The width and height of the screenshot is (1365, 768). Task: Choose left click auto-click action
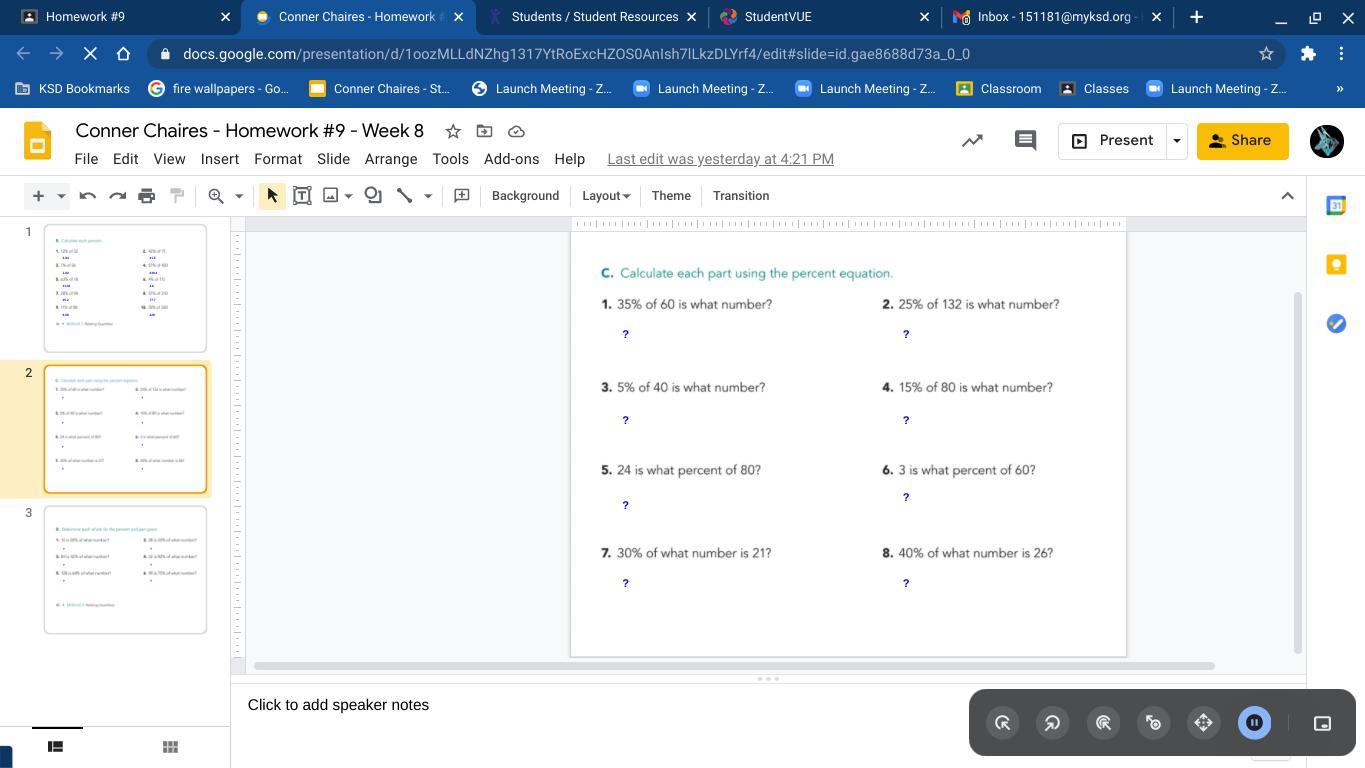point(1003,723)
